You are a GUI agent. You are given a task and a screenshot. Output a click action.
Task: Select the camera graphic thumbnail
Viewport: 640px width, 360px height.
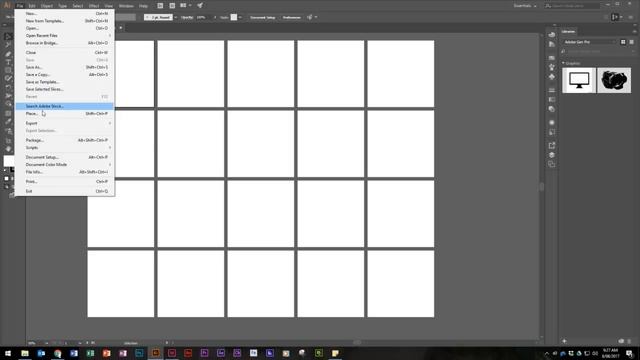tap(614, 80)
